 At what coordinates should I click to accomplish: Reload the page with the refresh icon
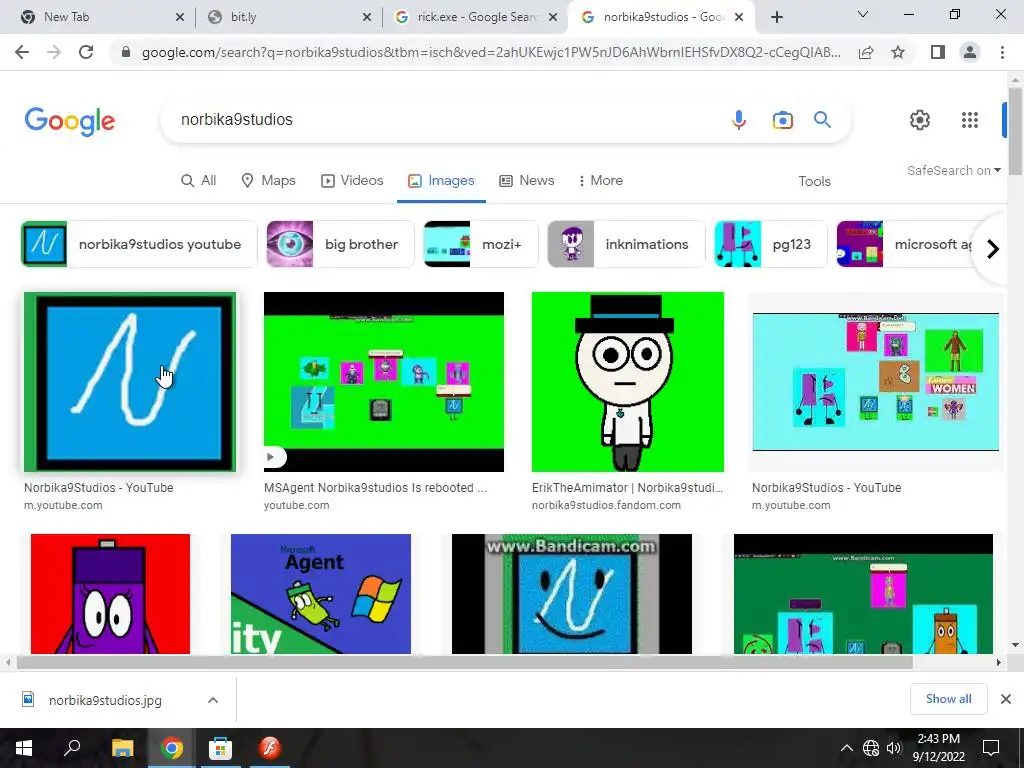point(86,52)
